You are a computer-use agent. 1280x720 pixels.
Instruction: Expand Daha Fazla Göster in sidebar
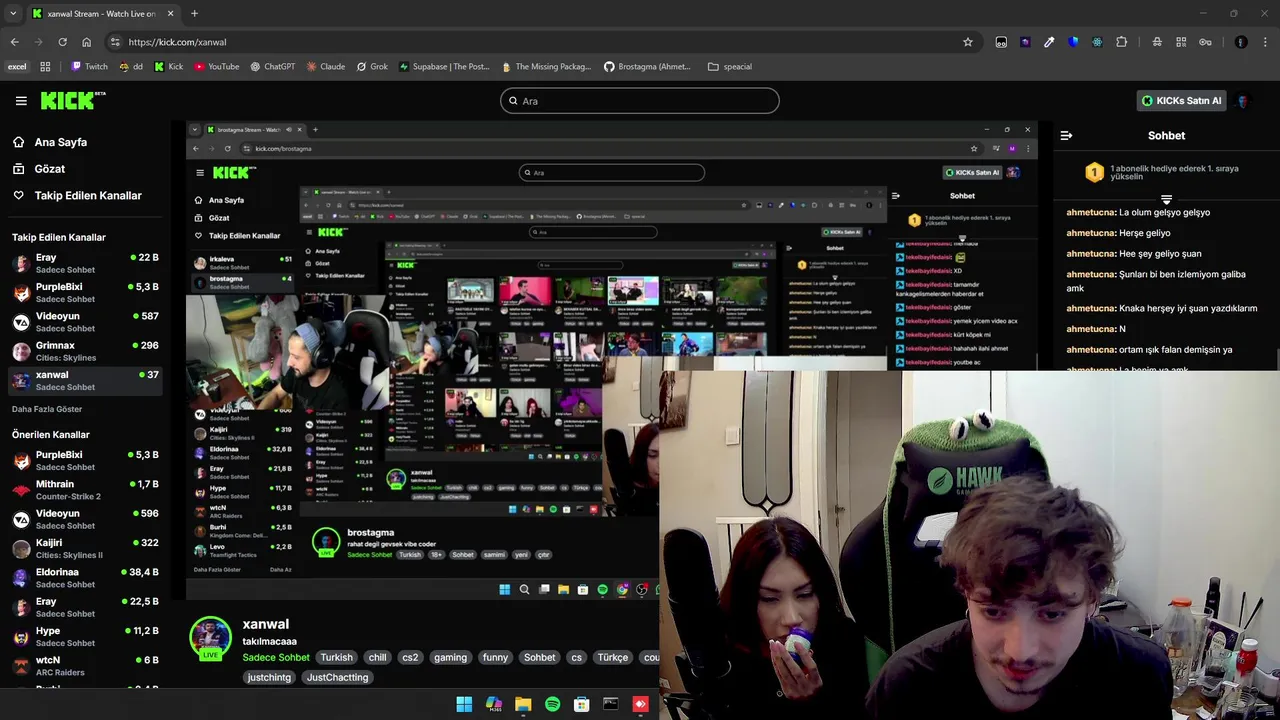tap(47, 409)
